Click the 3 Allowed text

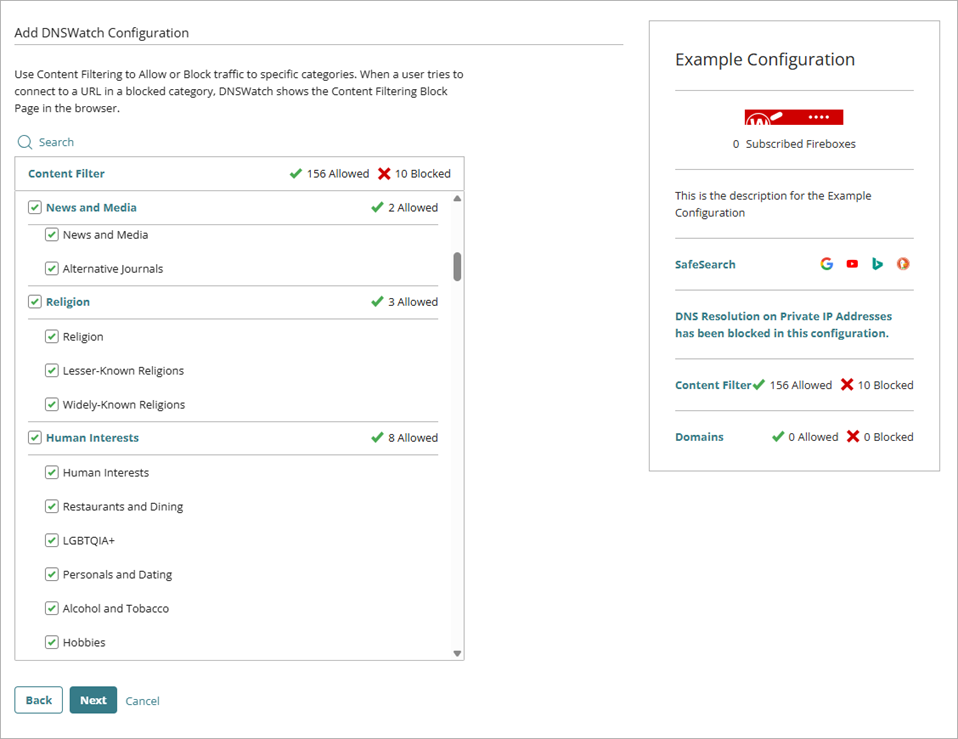(x=413, y=302)
